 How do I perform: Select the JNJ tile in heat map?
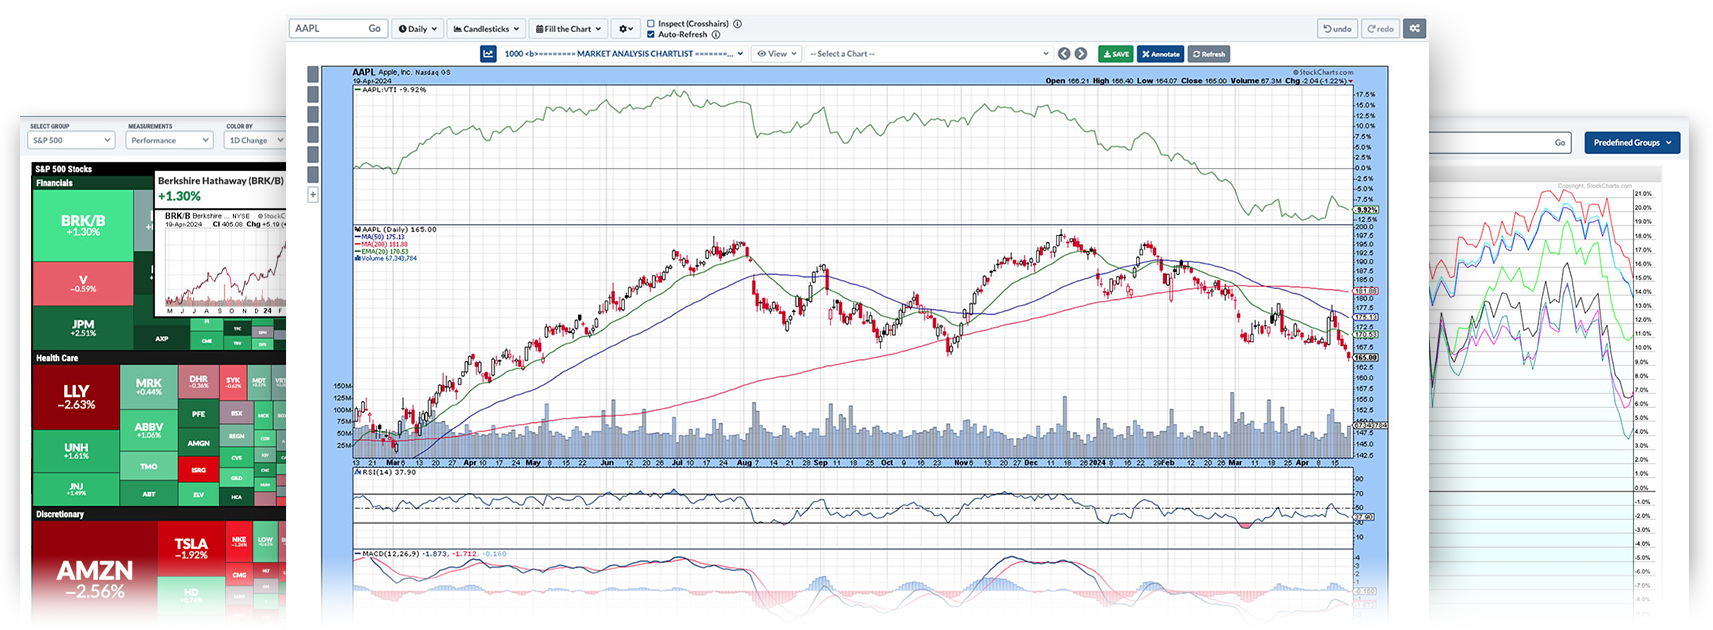click(x=76, y=488)
